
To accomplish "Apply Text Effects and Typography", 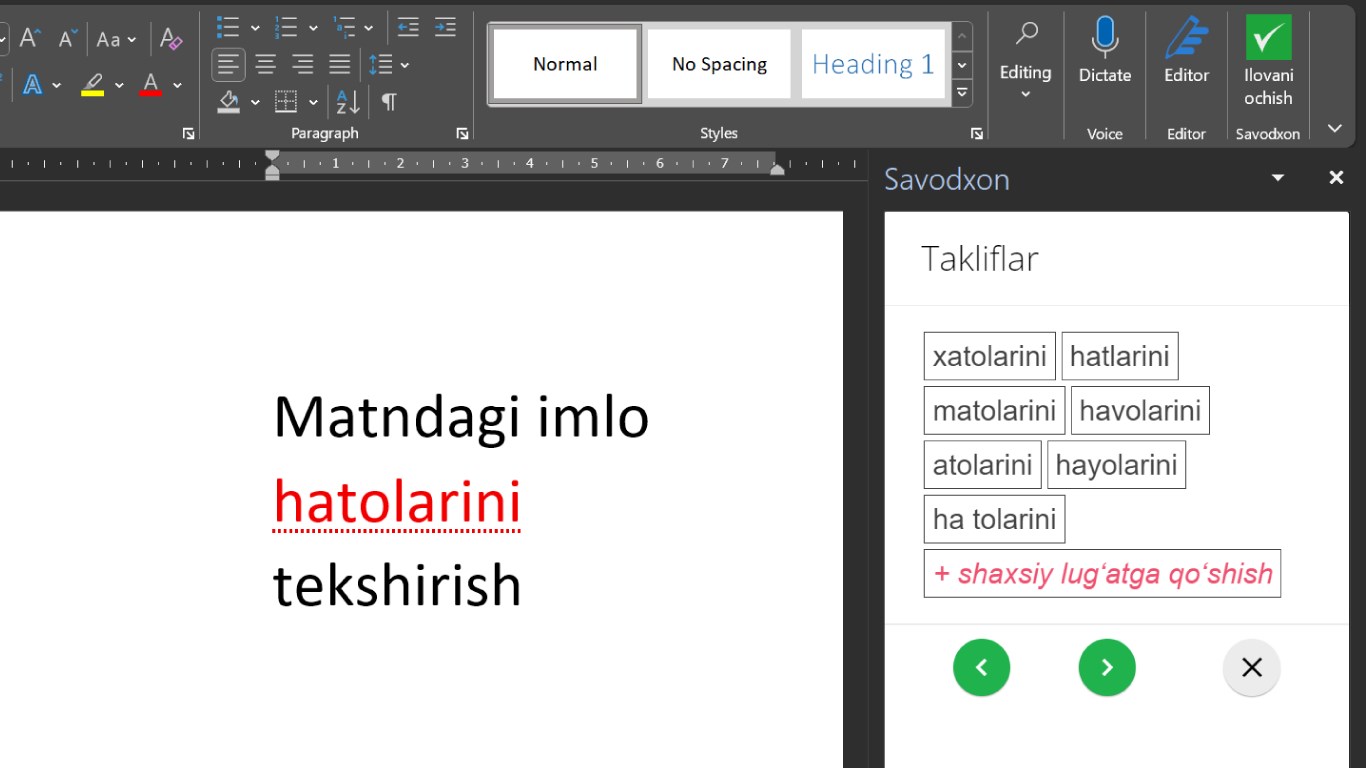I will 32,85.
